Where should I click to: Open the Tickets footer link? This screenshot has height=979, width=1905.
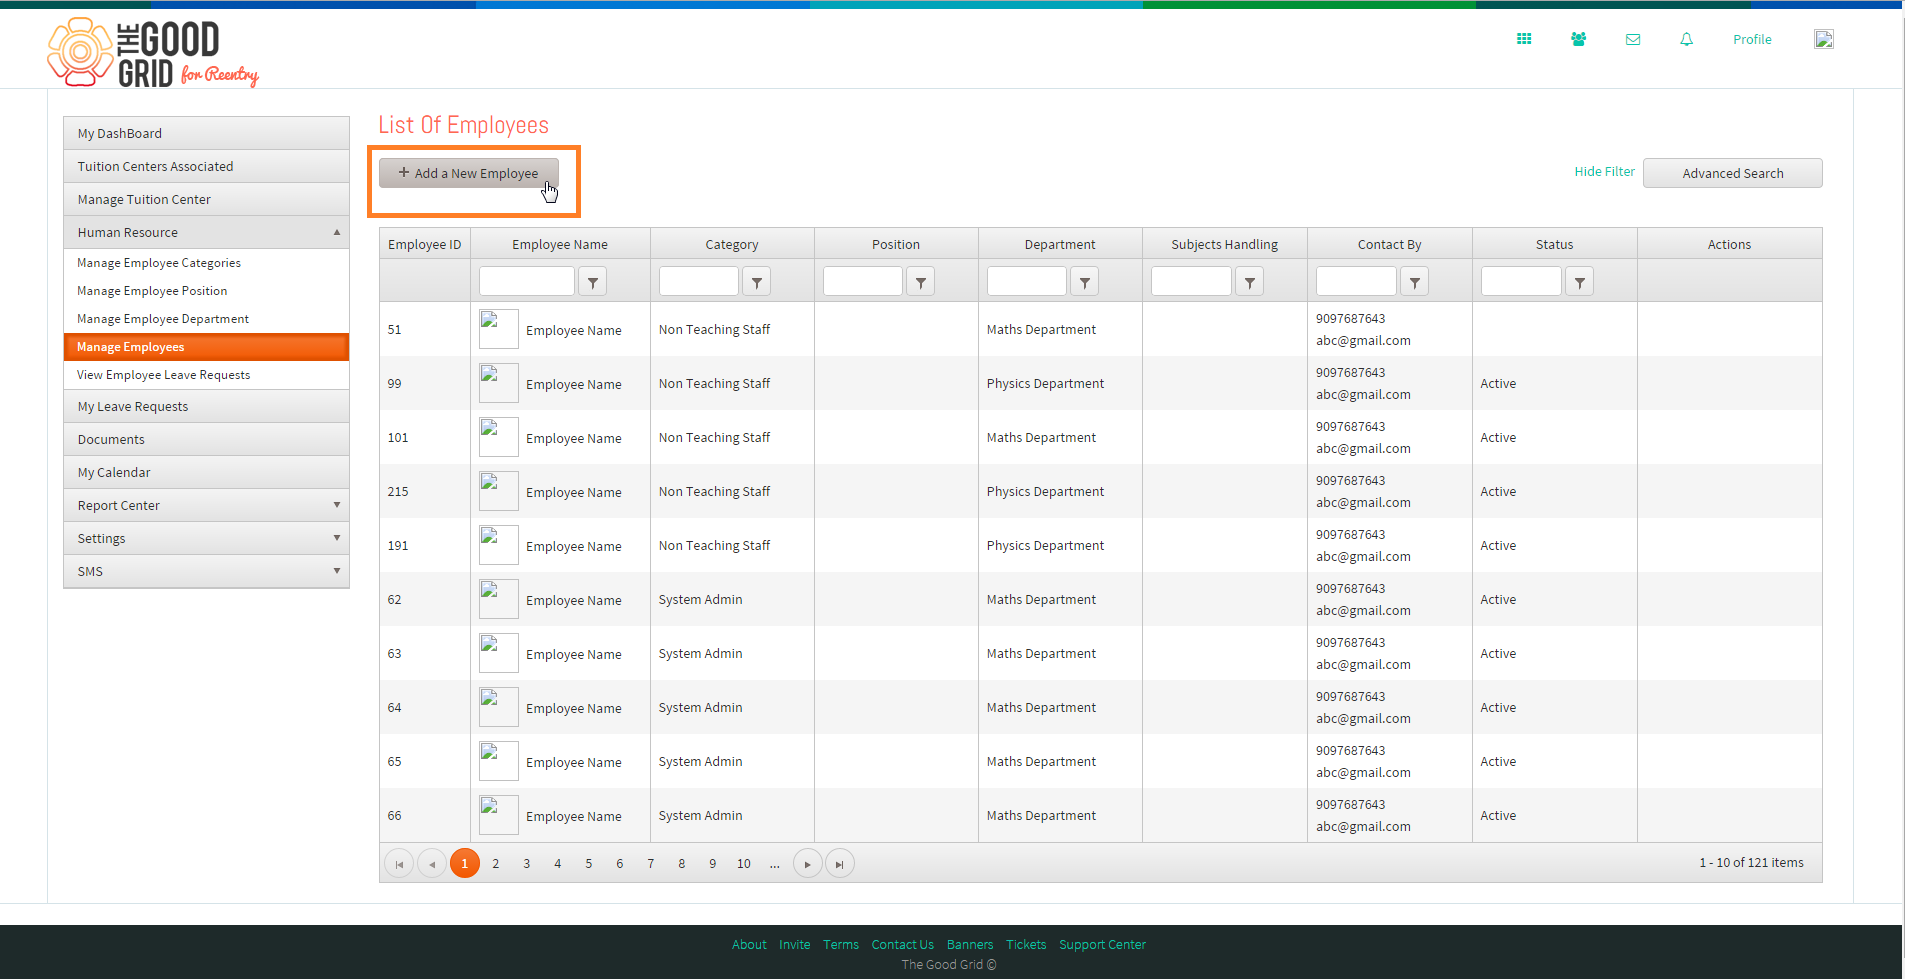click(1026, 945)
